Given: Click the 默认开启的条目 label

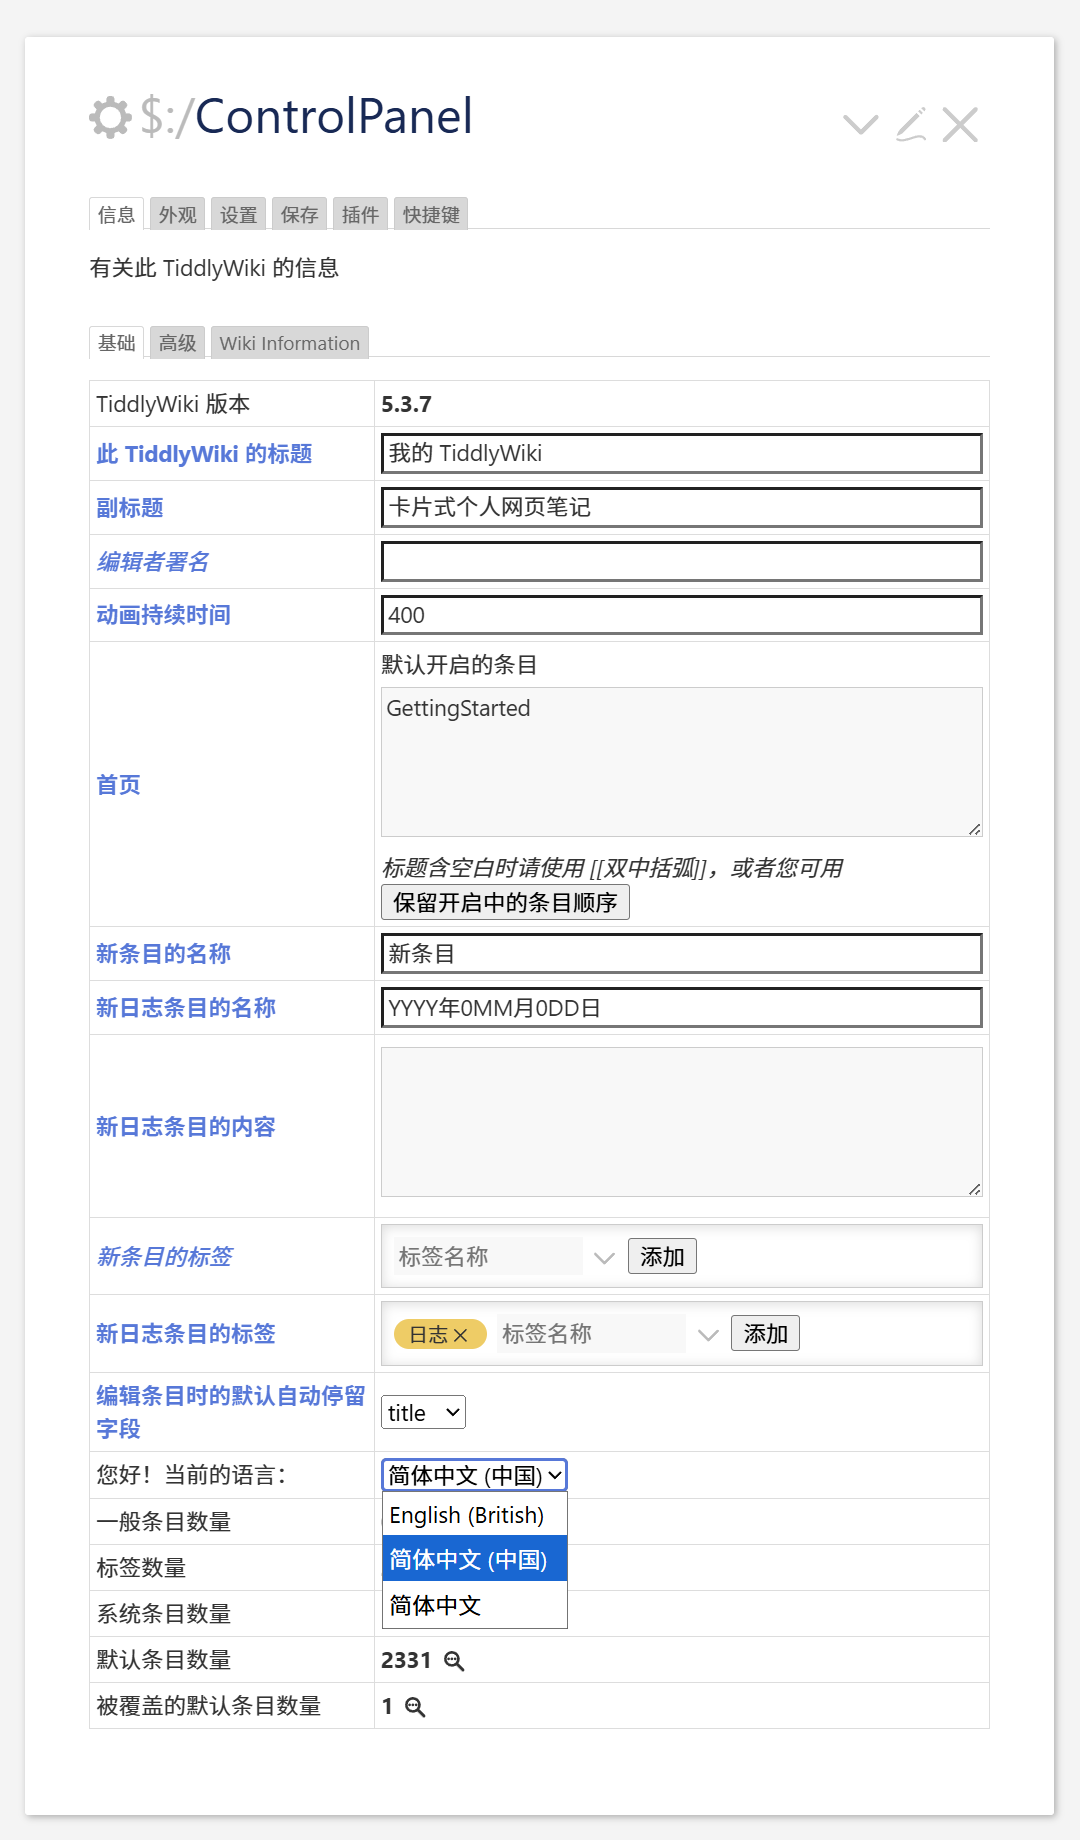Looking at the screenshot, I should 460,665.
